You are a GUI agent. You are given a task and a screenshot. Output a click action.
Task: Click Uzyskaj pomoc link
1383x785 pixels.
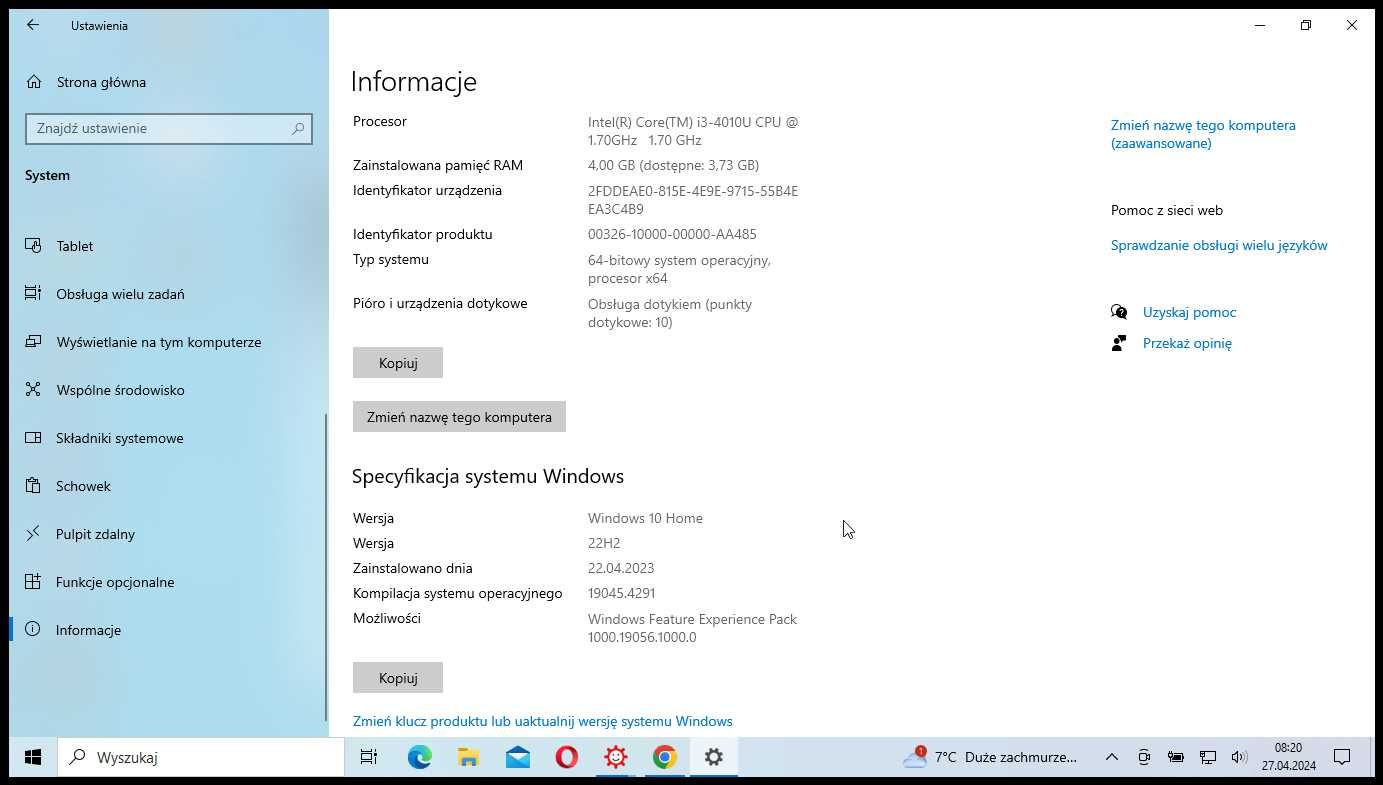[x=1189, y=312]
